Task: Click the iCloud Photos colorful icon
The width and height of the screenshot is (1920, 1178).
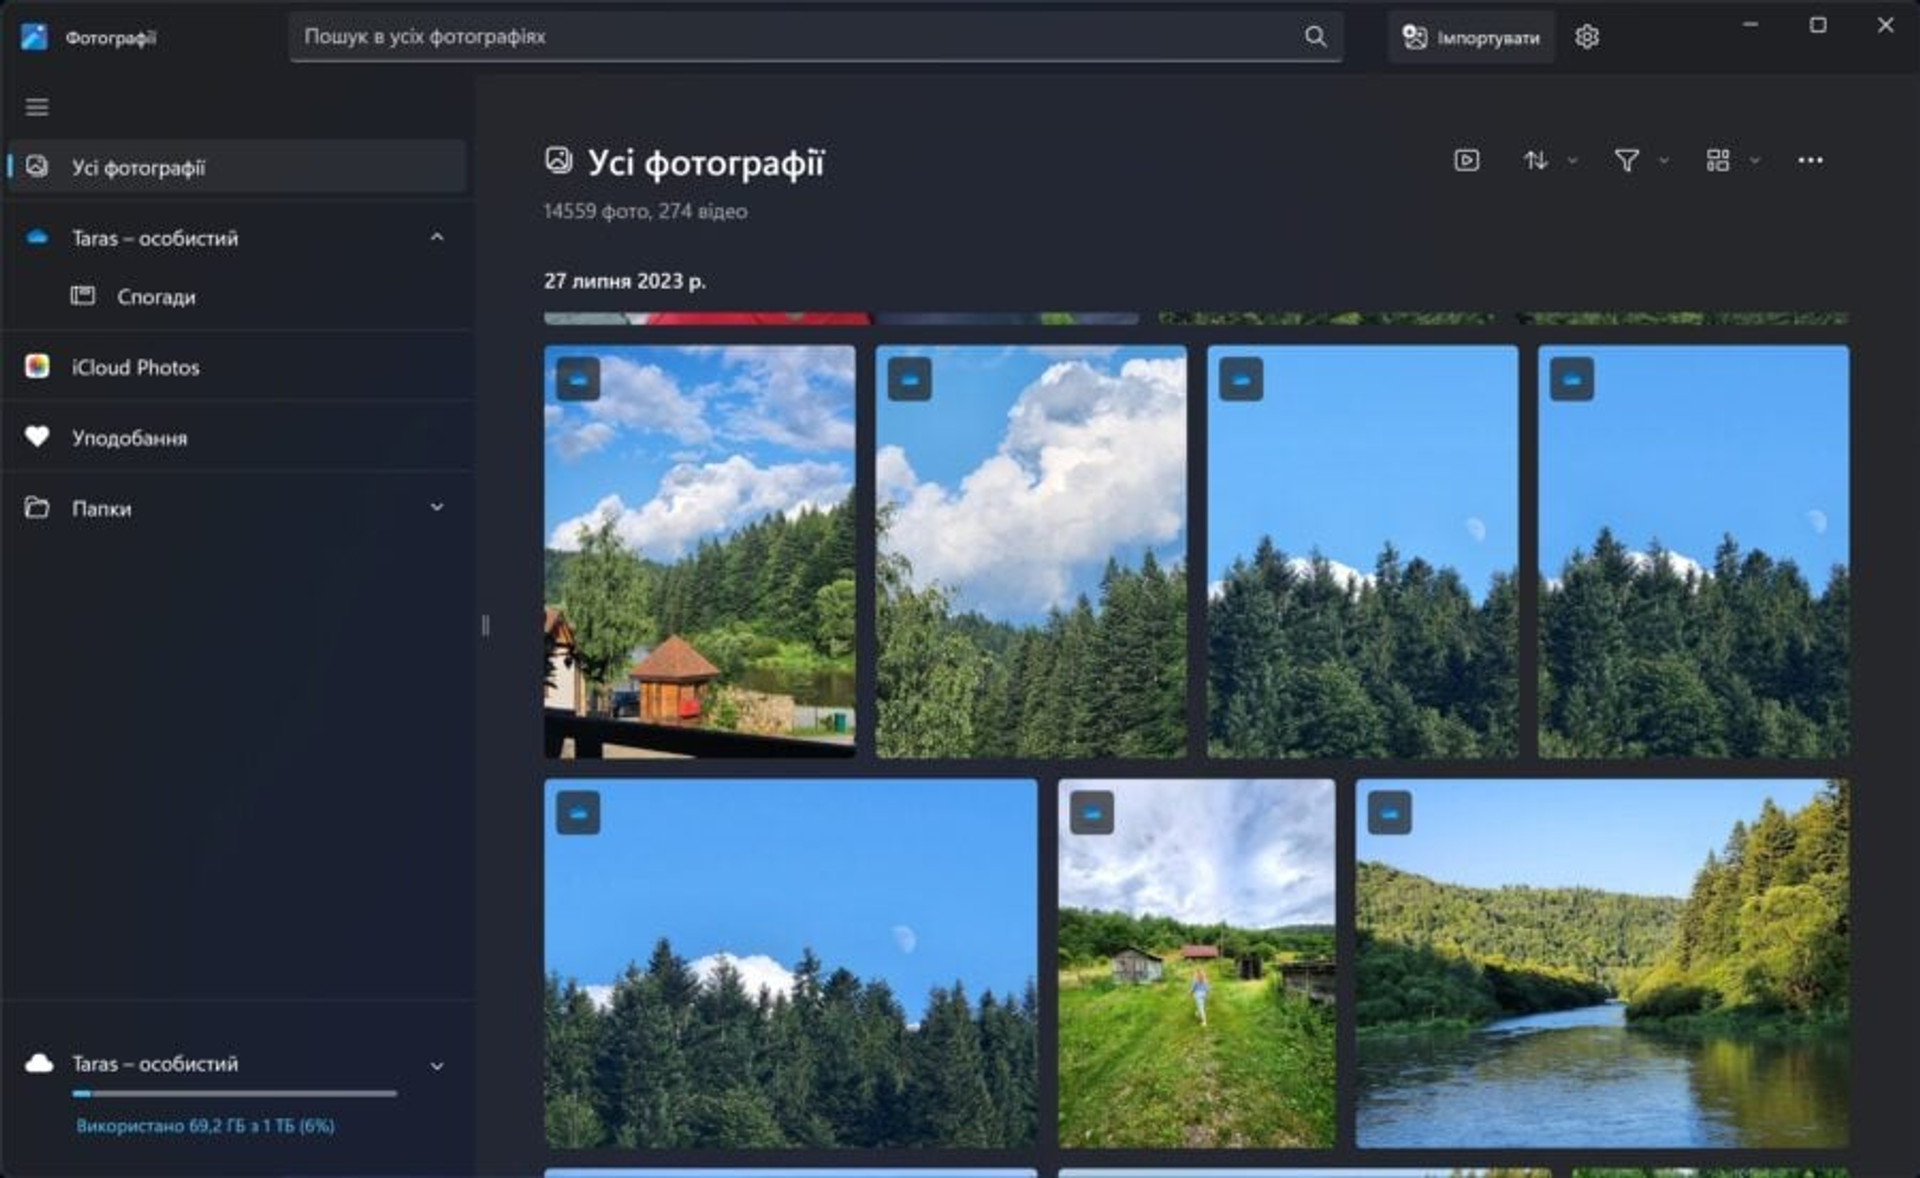Action: click(x=37, y=366)
